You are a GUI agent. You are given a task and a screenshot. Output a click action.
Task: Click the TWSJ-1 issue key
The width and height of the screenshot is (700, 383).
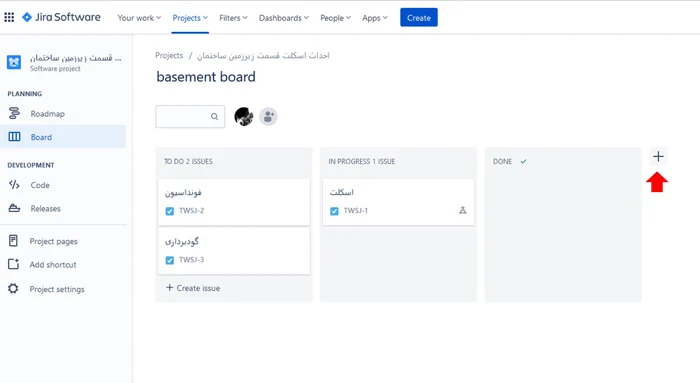(x=356, y=211)
